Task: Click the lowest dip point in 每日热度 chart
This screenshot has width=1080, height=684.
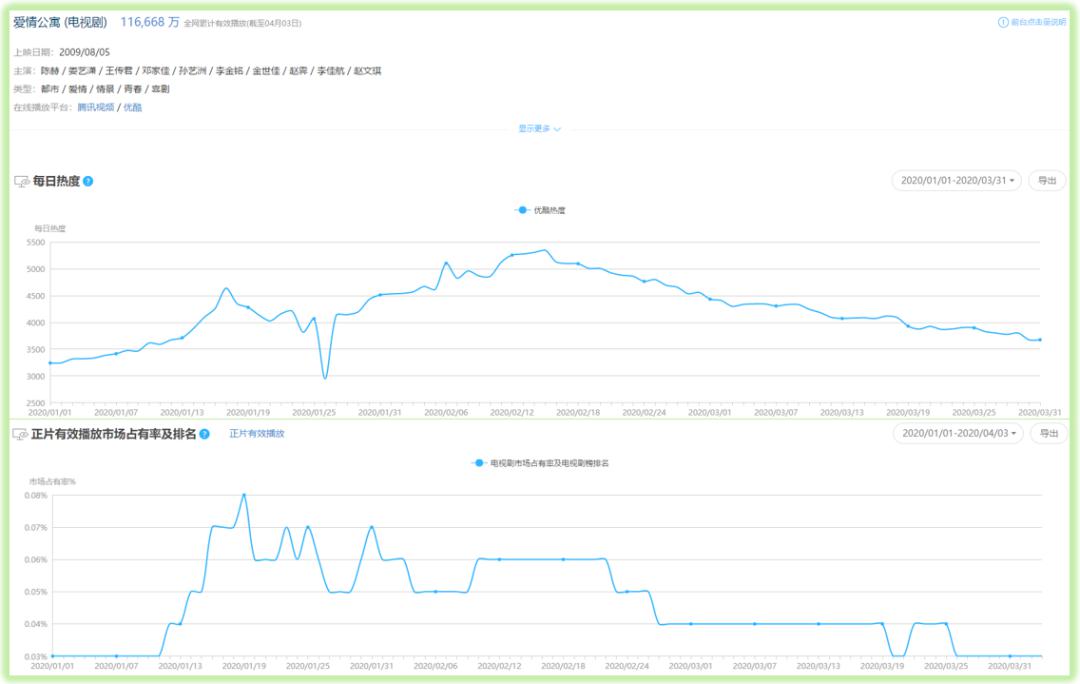Action: pos(325,377)
